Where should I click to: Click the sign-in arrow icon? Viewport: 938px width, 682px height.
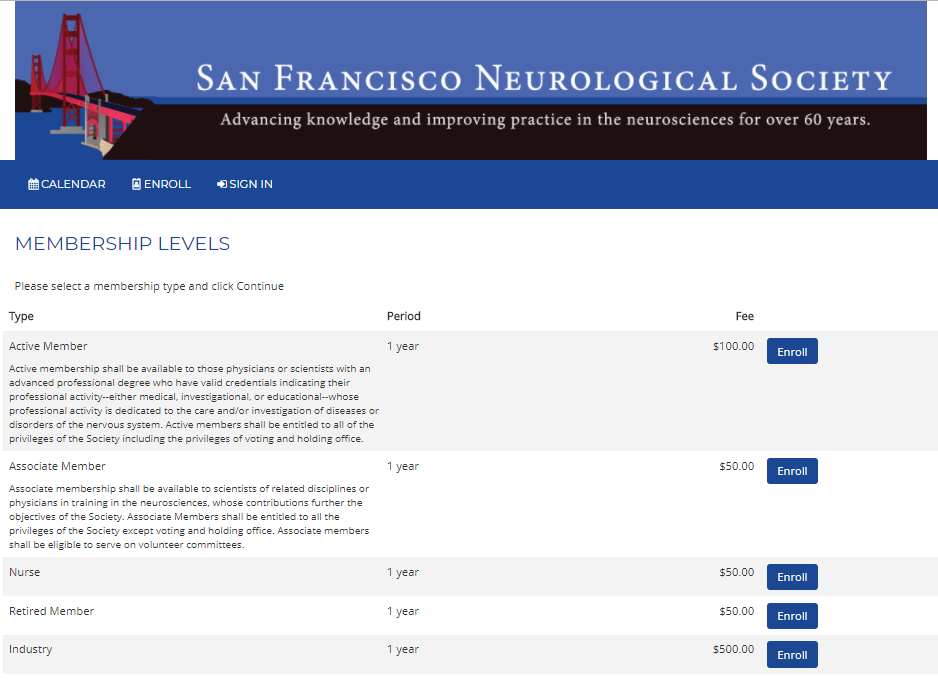coord(222,184)
